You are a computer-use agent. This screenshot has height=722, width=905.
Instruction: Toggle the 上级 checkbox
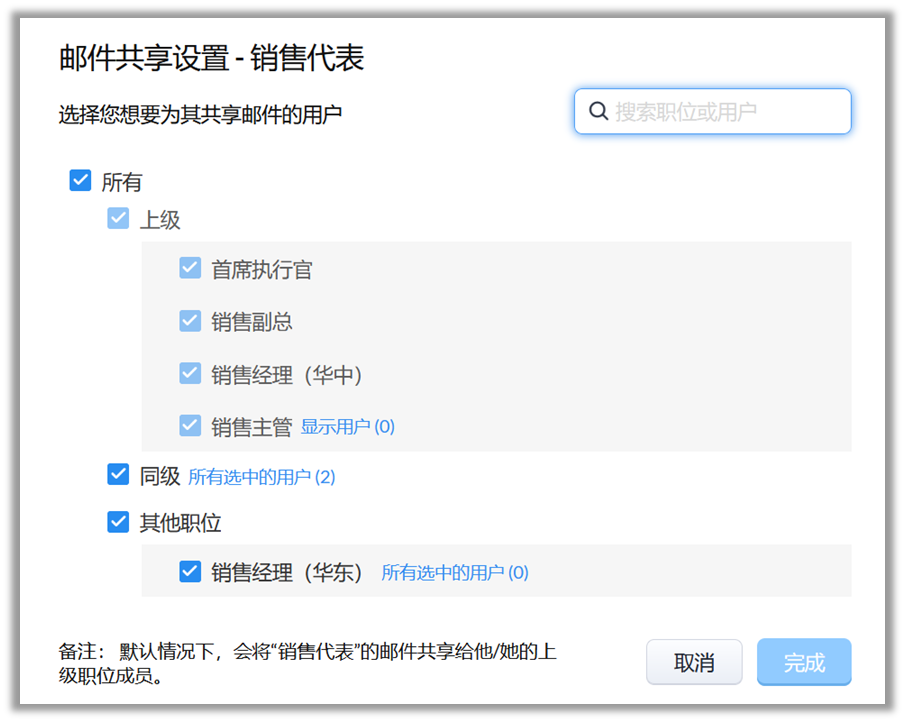[x=118, y=219]
